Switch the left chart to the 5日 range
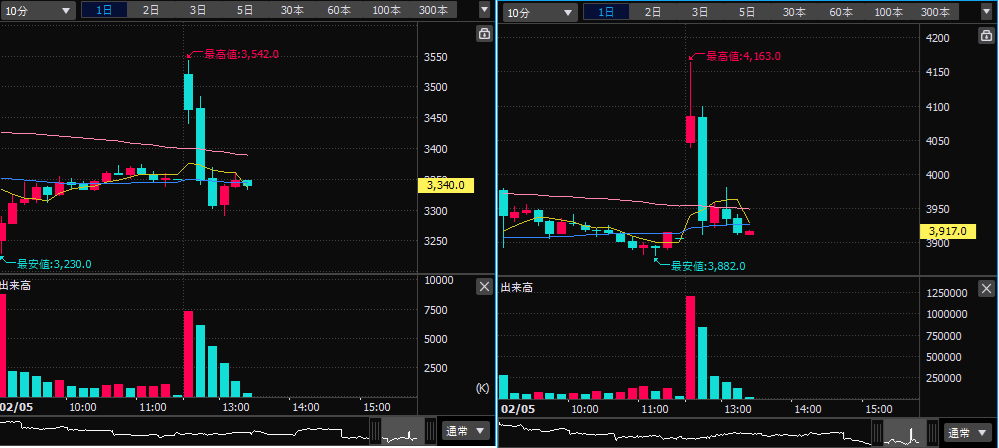The width and height of the screenshot is (999, 448). (x=245, y=11)
